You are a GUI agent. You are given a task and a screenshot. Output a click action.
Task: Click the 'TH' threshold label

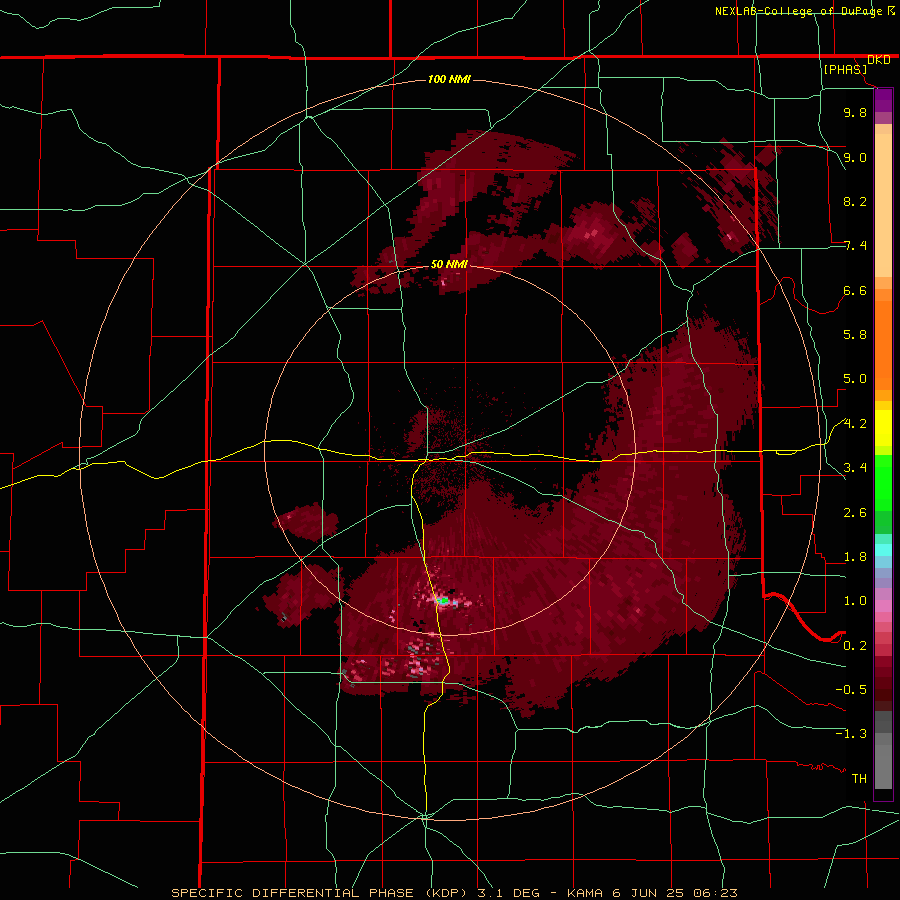859,779
